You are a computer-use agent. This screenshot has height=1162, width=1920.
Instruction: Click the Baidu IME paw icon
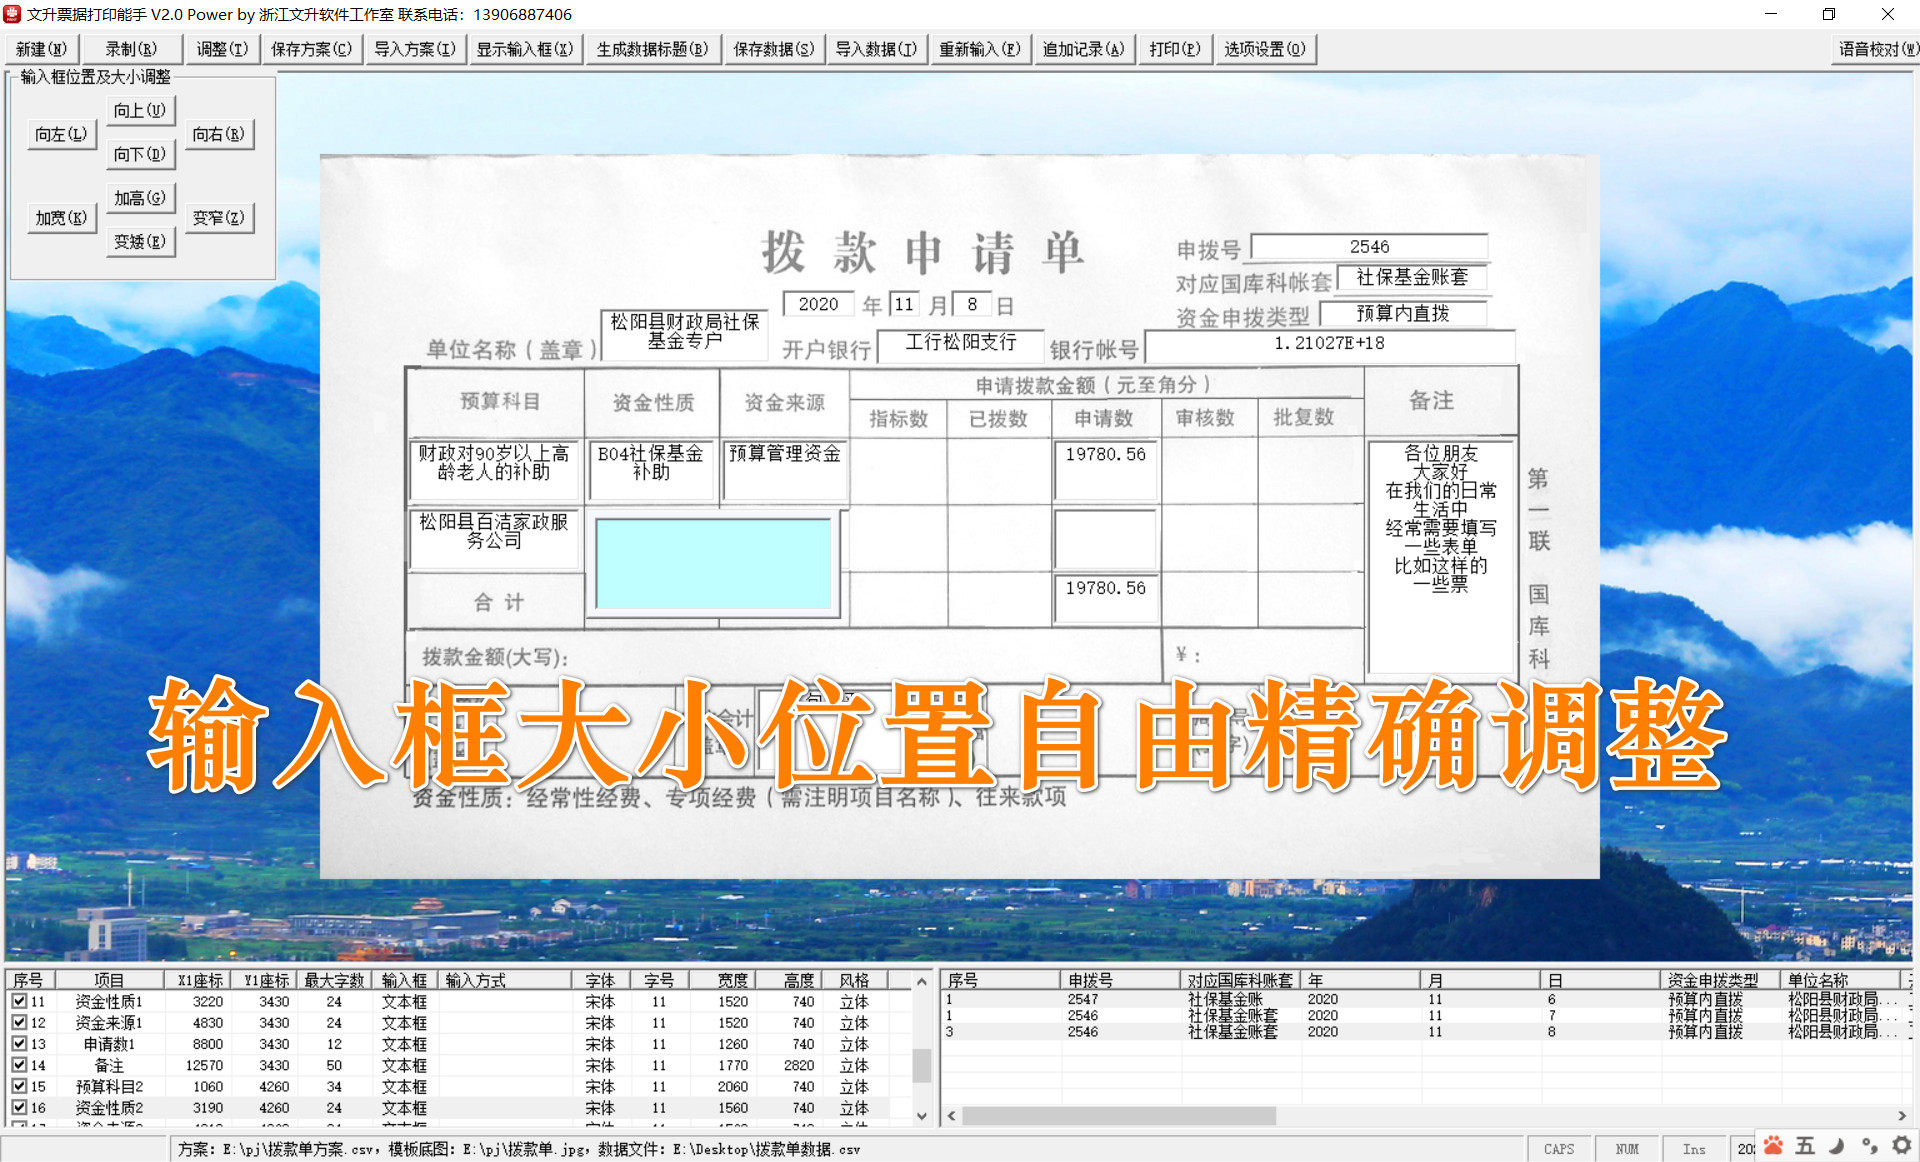coord(1773,1146)
